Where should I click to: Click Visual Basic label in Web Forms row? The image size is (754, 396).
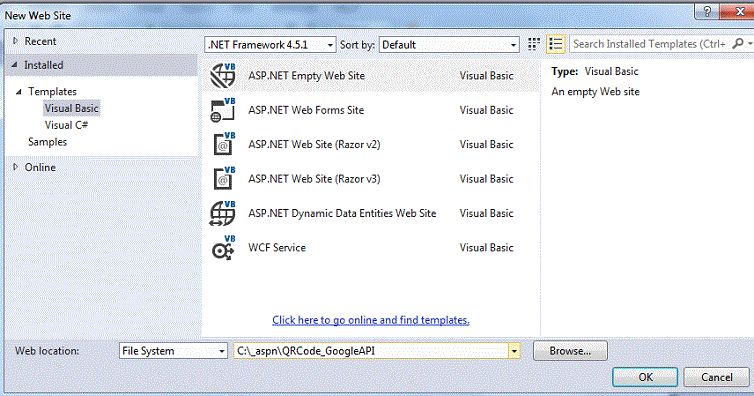tap(486, 110)
